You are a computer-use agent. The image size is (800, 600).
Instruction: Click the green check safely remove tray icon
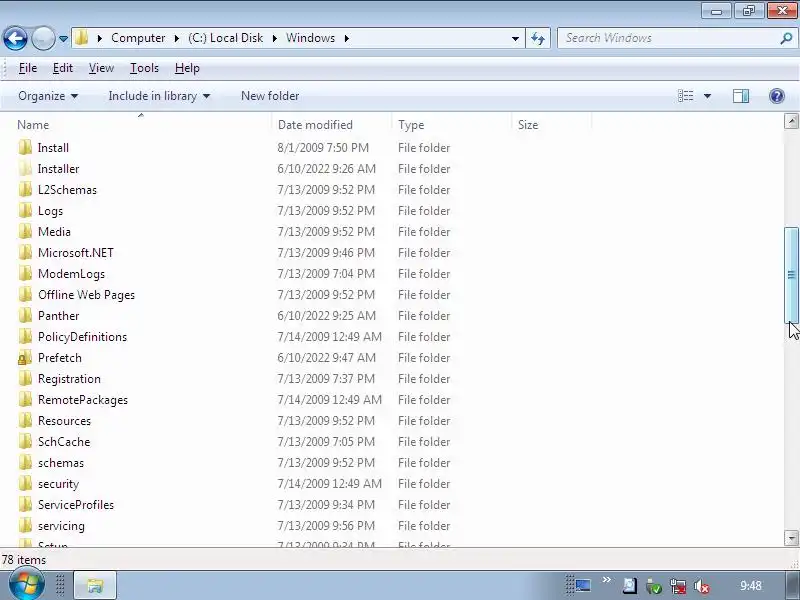tap(654, 586)
